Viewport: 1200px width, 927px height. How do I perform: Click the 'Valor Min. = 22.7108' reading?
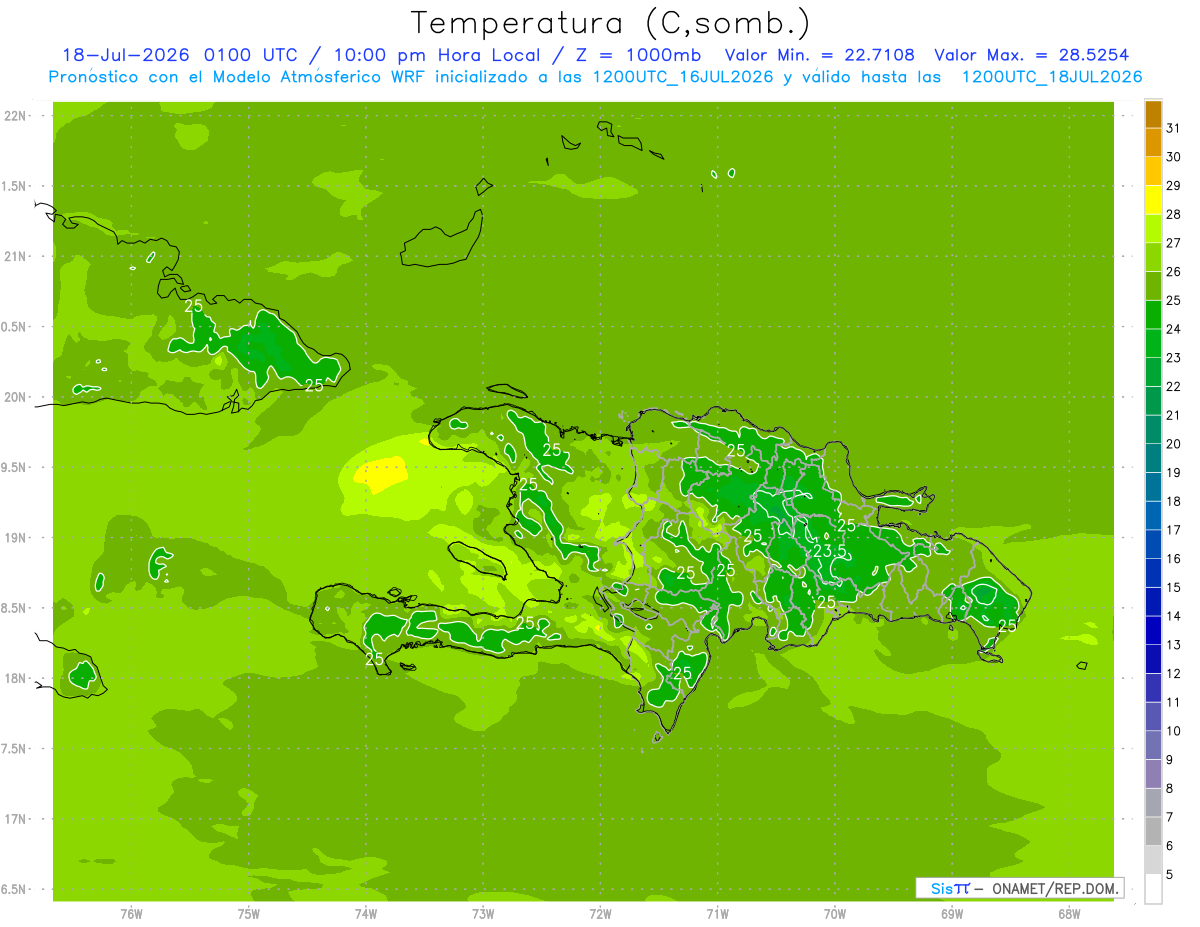(819, 55)
